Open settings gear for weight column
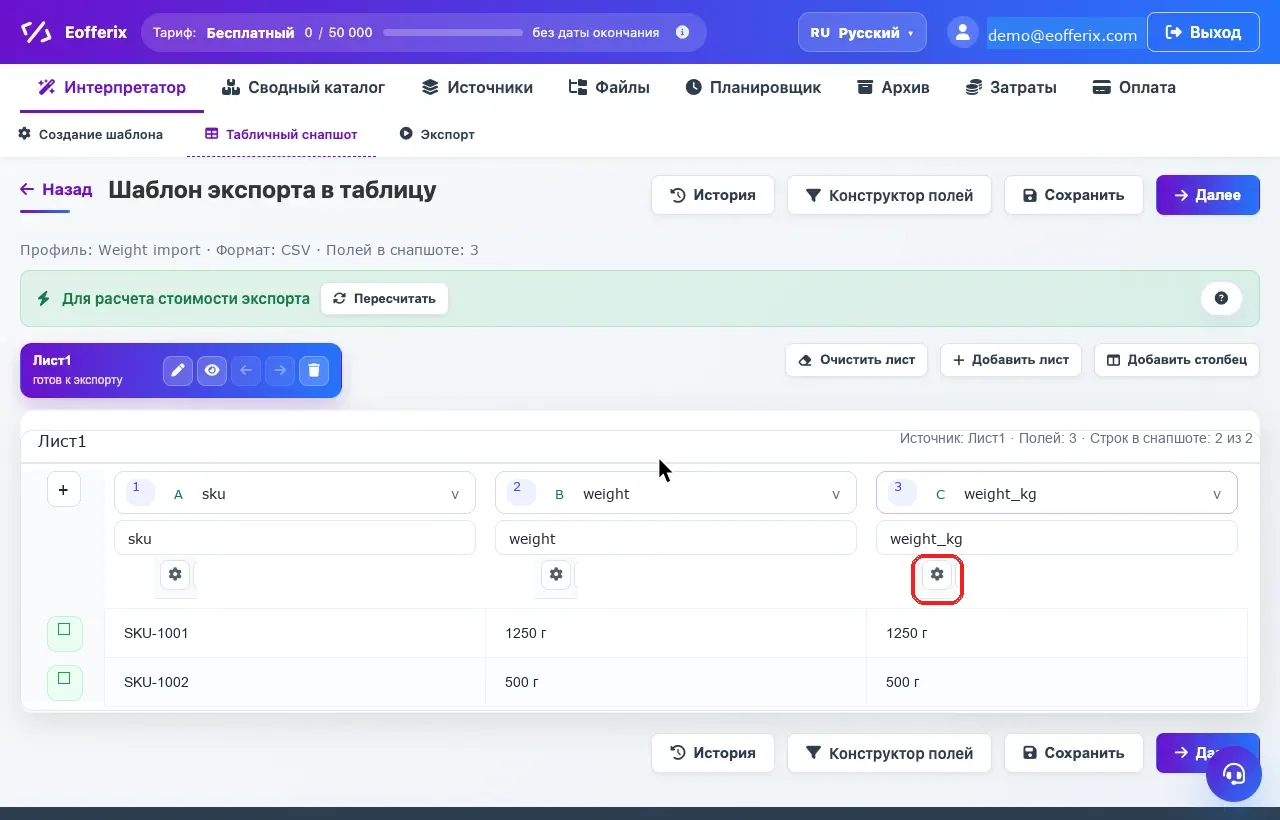The width and height of the screenshot is (1280, 820). pos(556,574)
